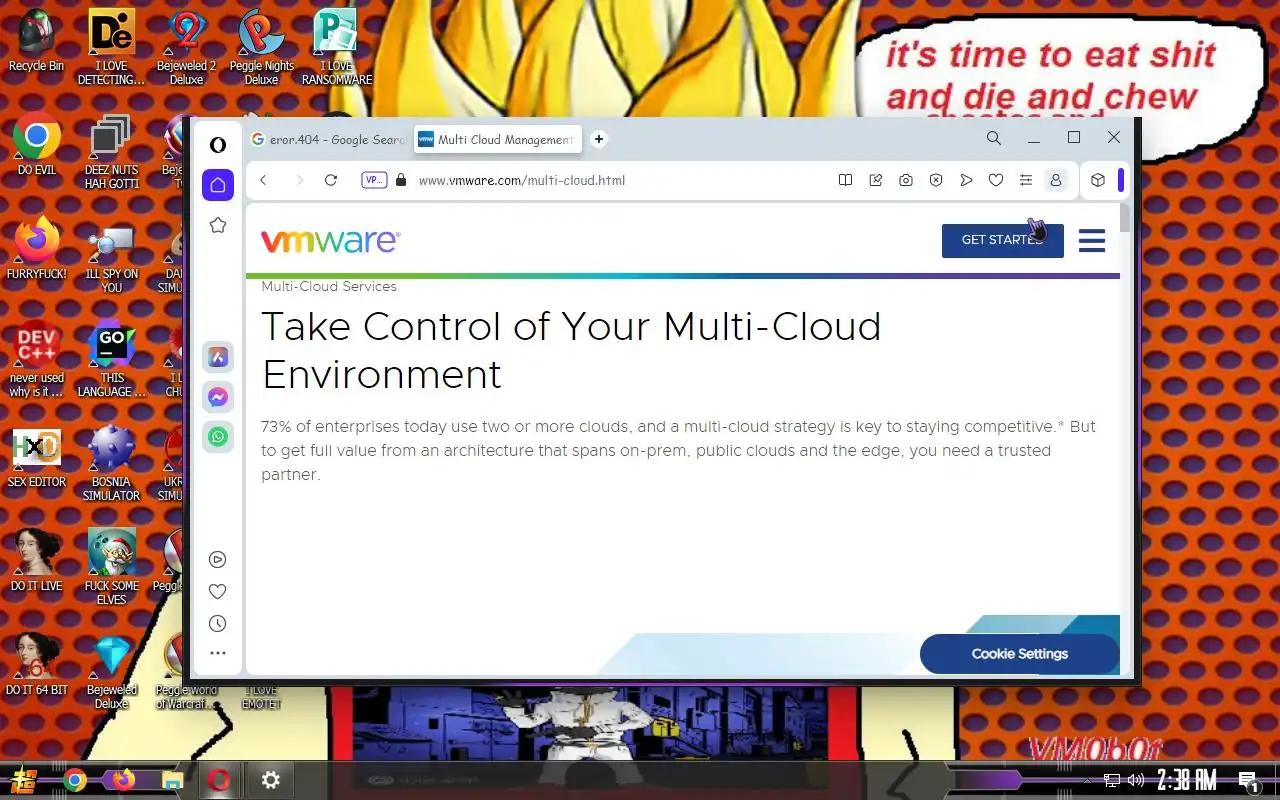1280x800 pixels.
Task: Open the 2:38 AM taskbar clock
Action: (x=1187, y=781)
